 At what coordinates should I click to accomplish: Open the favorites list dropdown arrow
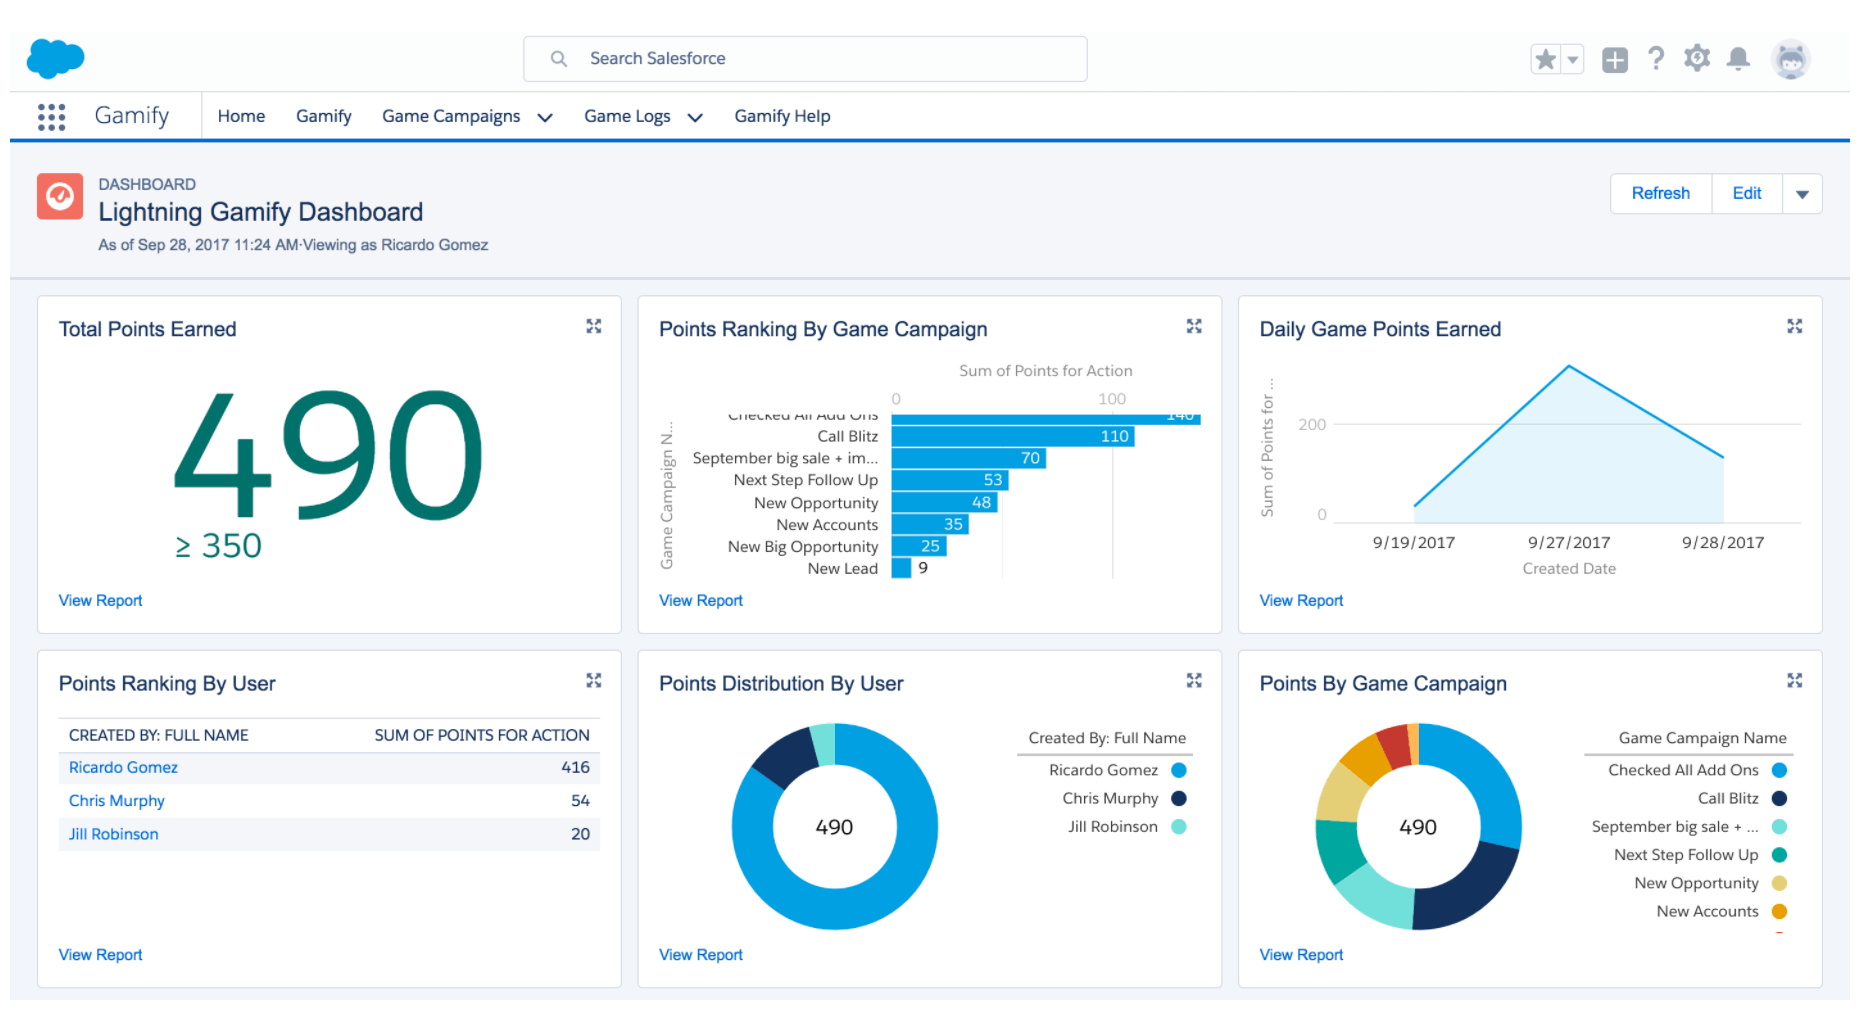coord(1572,59)
